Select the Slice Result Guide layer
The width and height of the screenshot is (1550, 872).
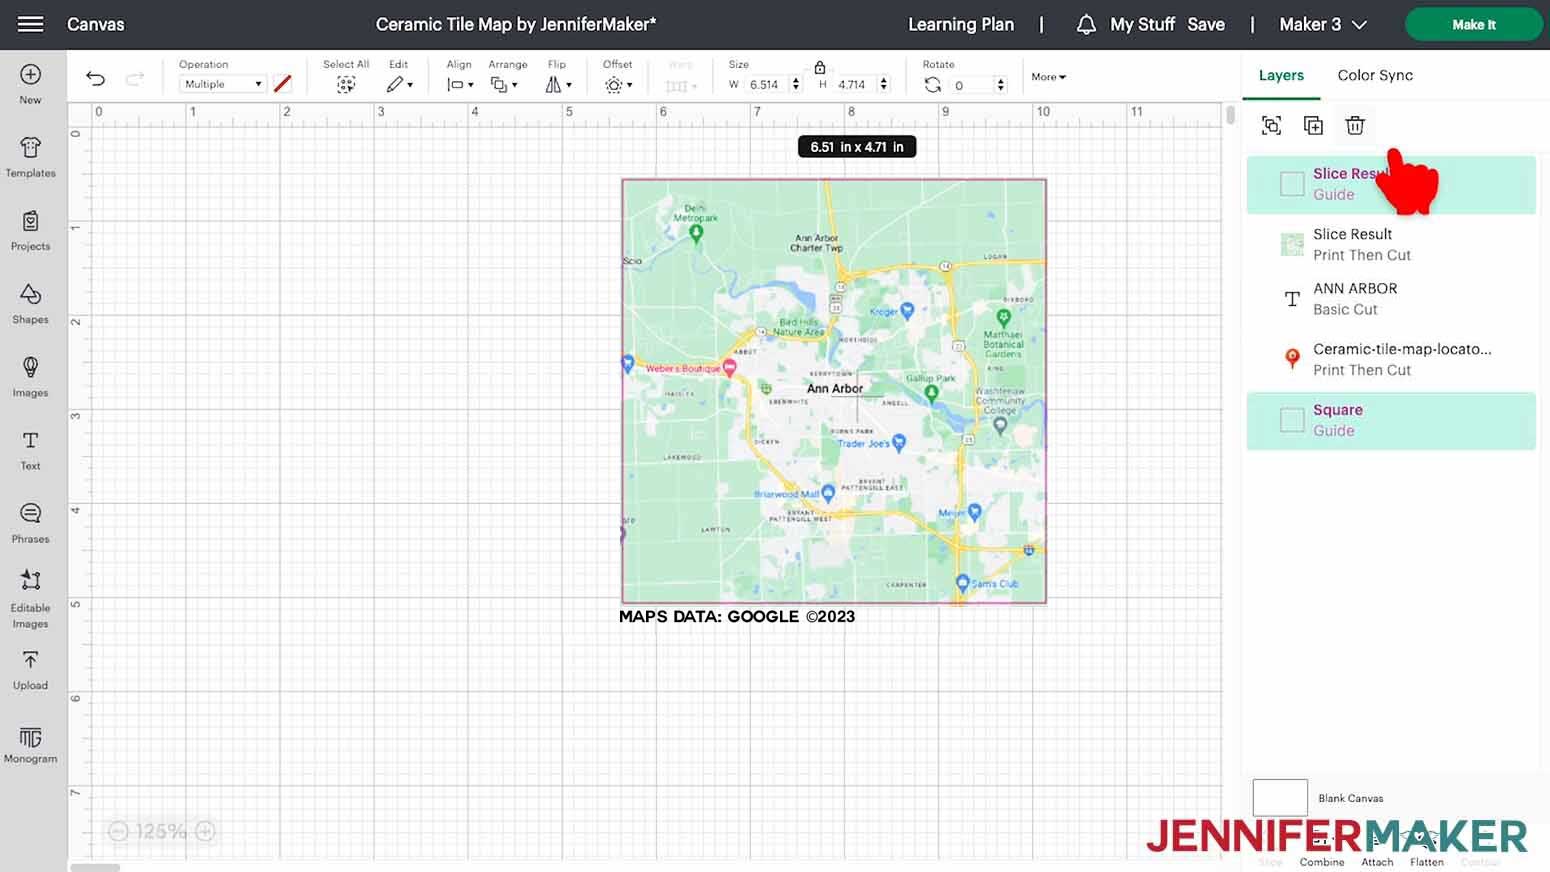(1391, 184)
